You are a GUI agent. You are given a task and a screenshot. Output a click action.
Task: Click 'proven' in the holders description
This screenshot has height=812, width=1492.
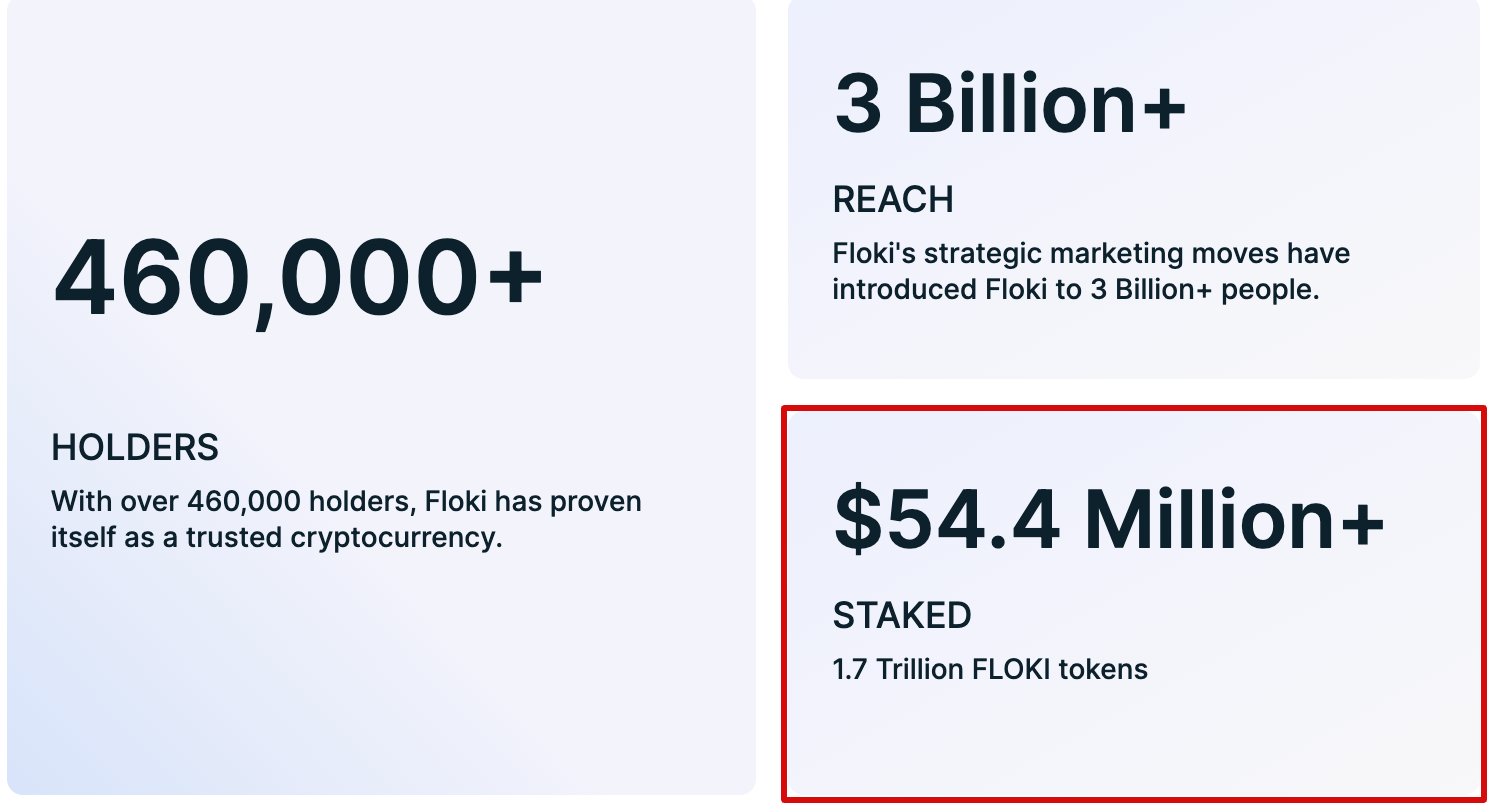[596, 500]
